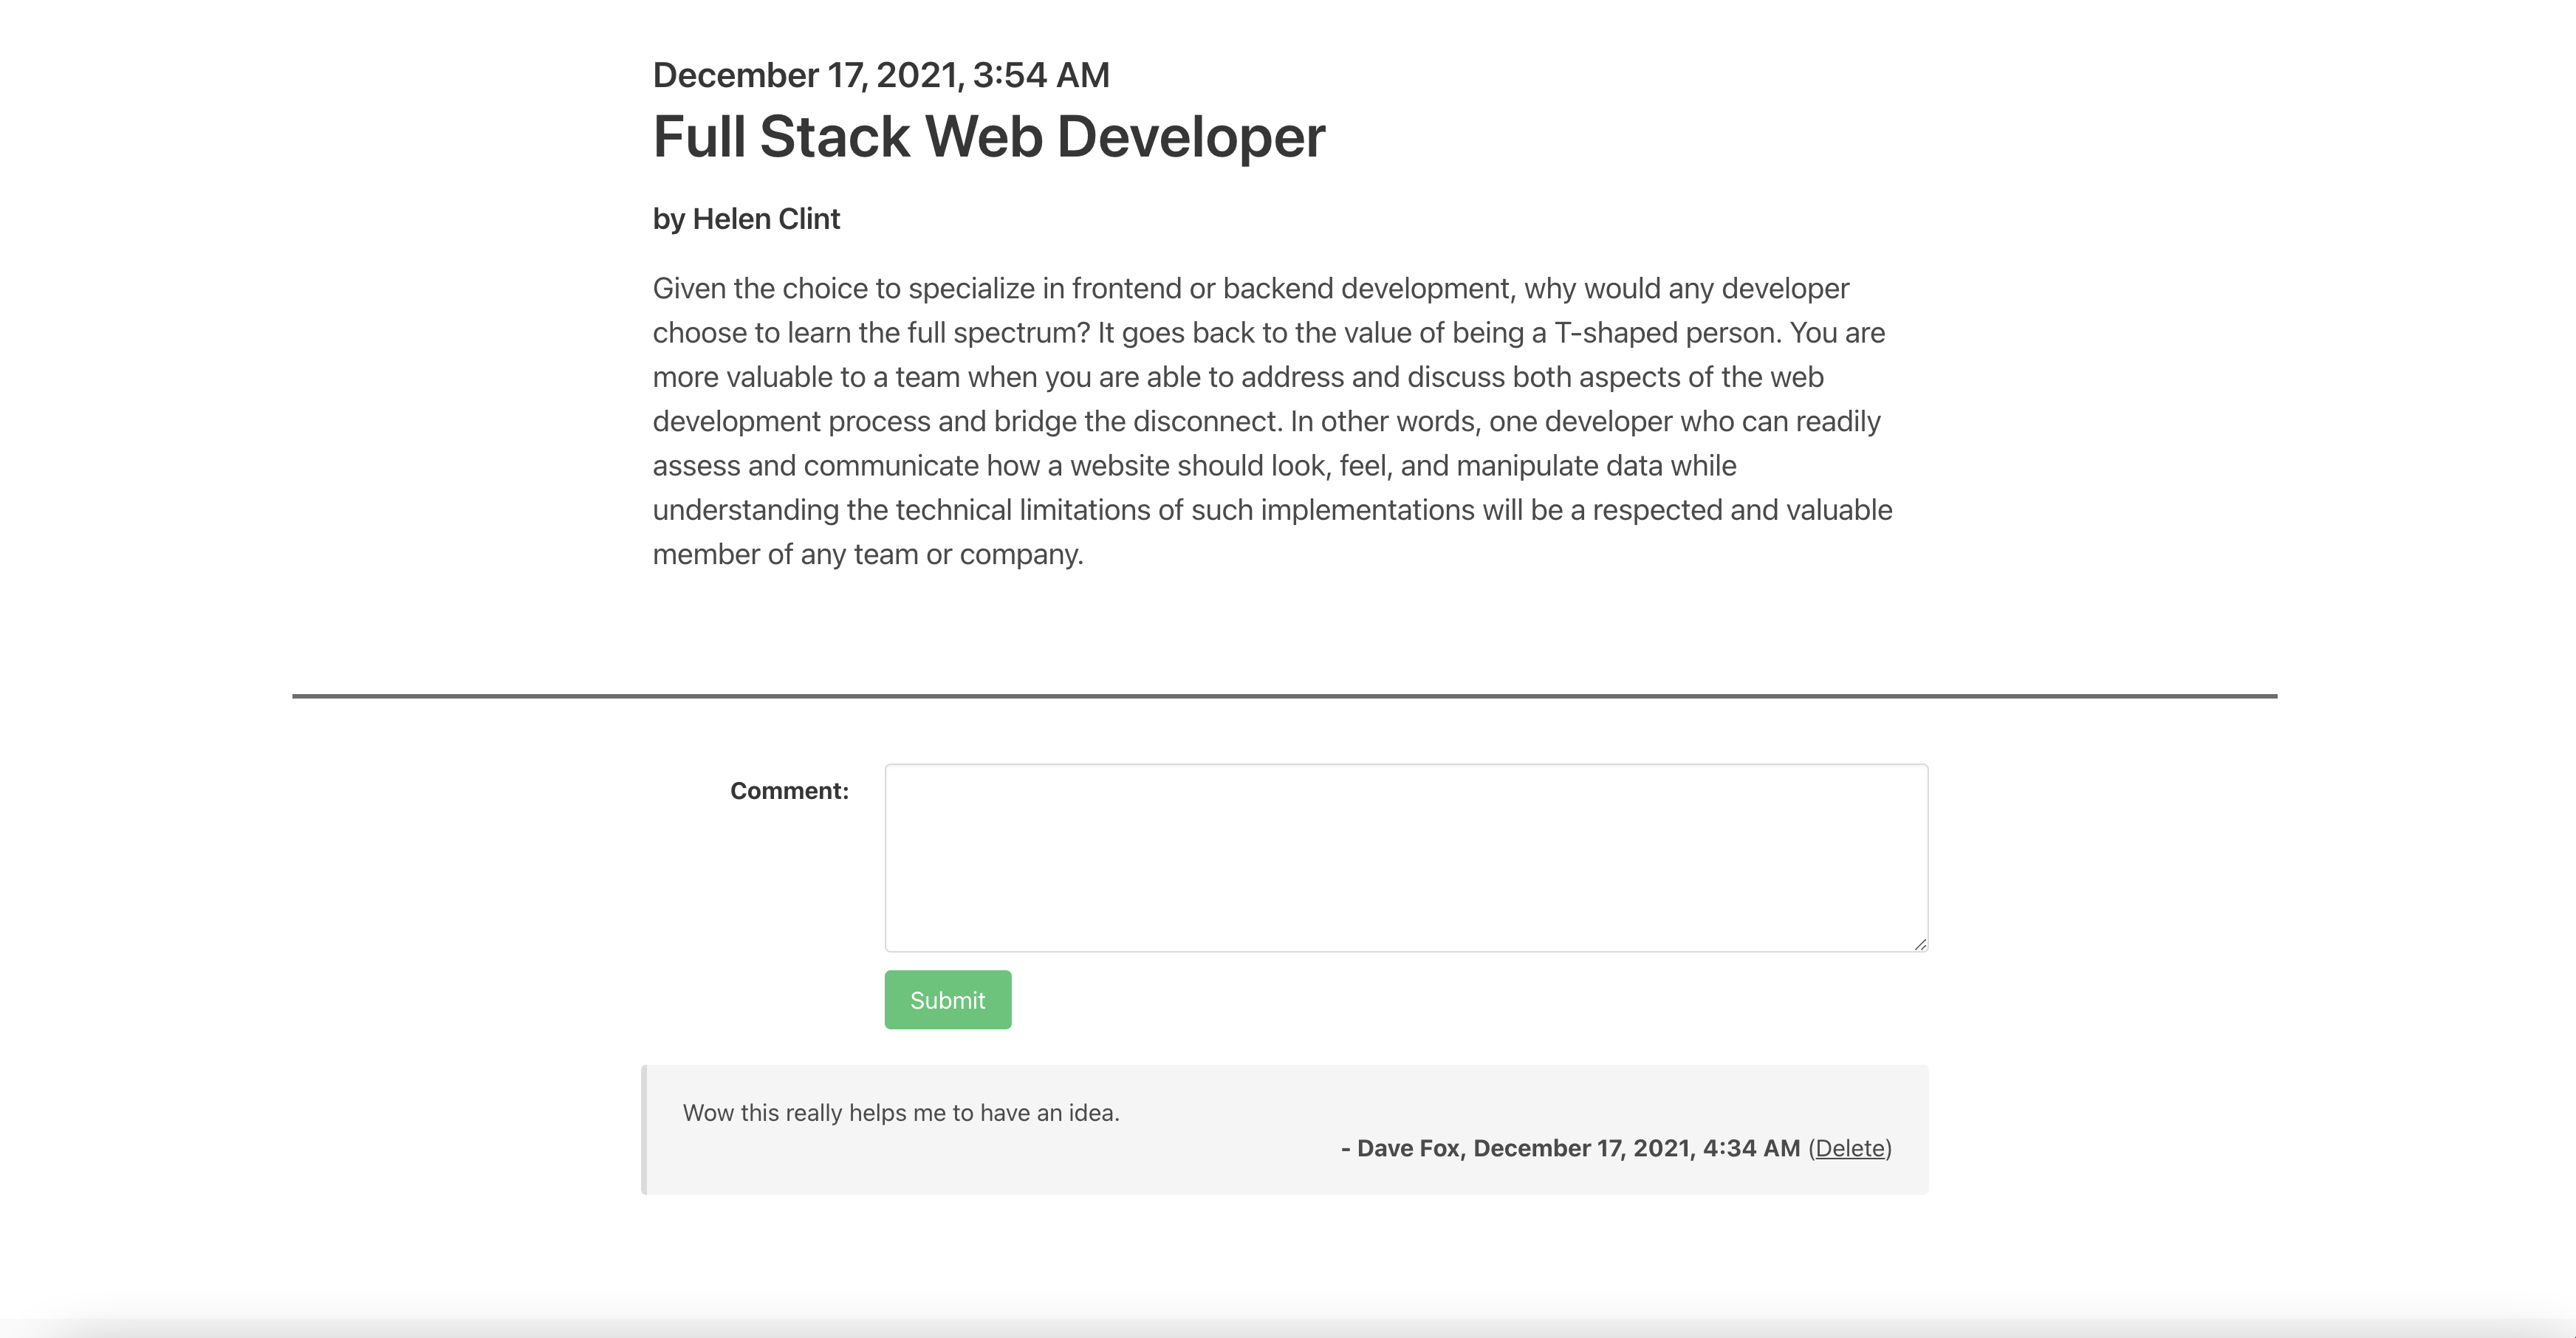
Task: Click the post timestamp December 17, 2021, 3:54 AM
Action: [x=880, y=74]
